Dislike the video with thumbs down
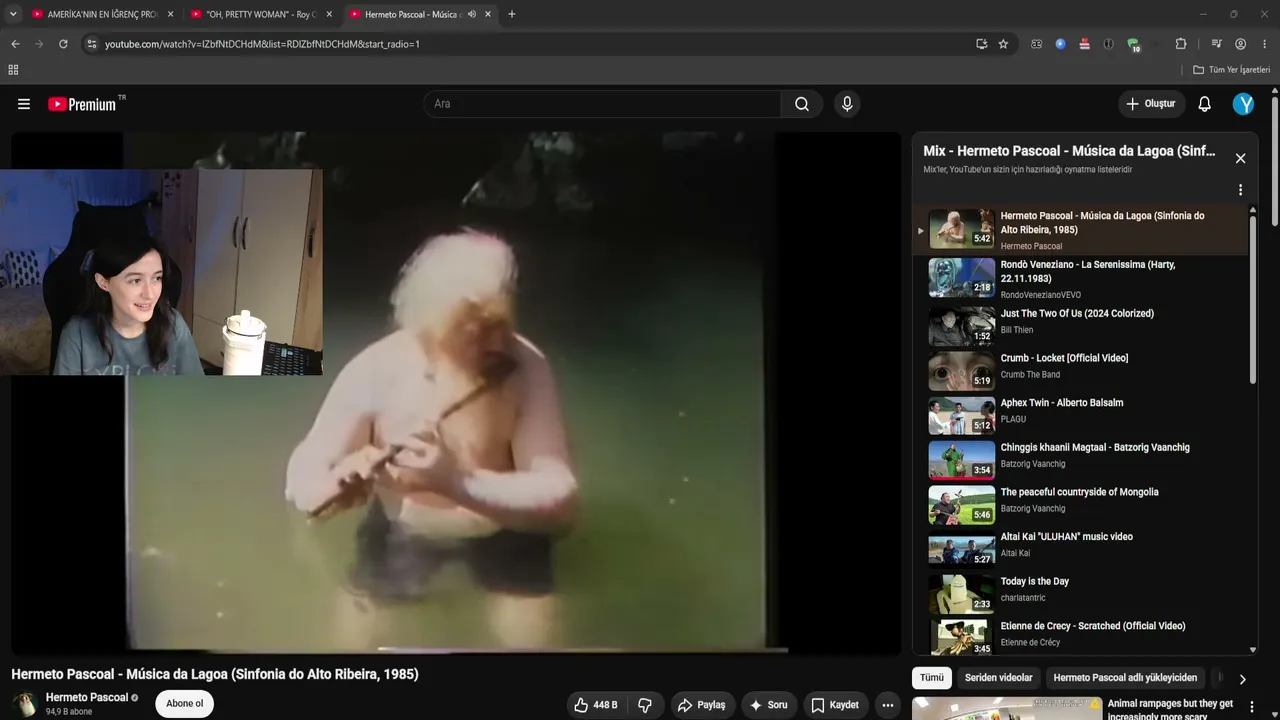This screenshot has height=720, width=1280. (x=645, y=705)
